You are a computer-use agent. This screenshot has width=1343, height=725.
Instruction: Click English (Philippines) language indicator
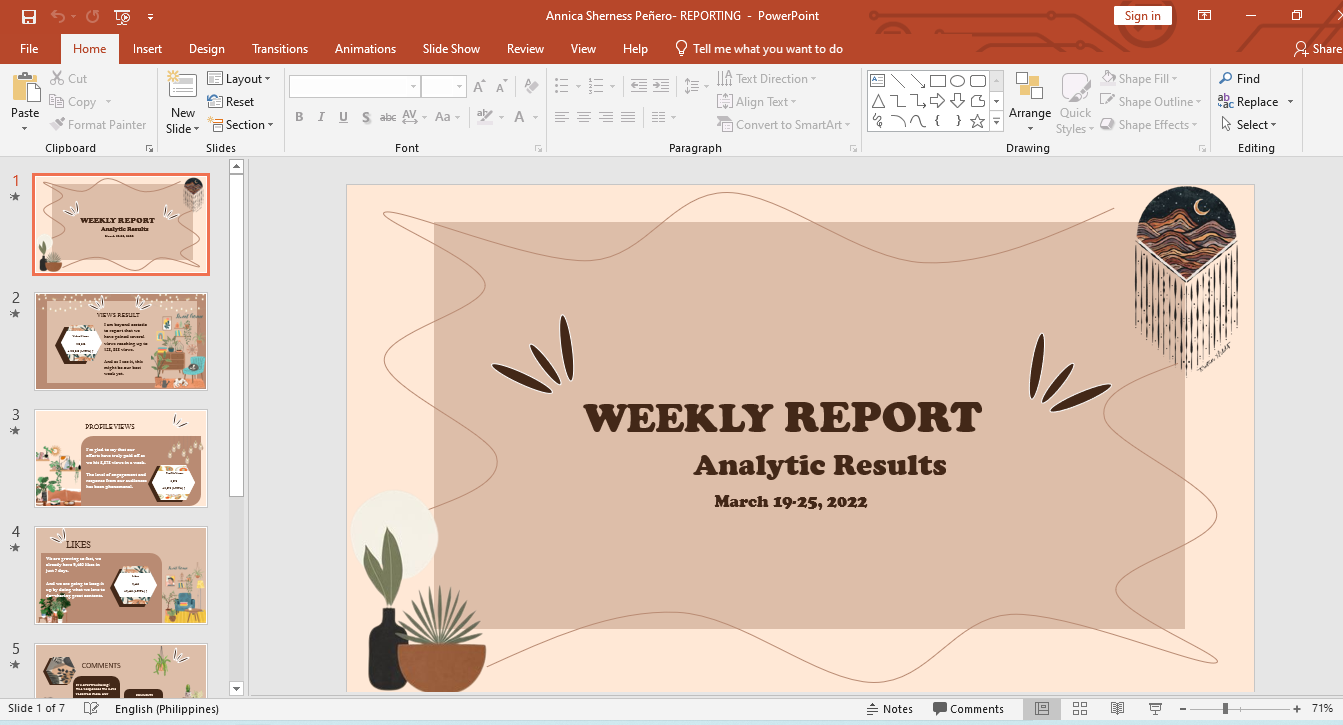tap(167, 708)
